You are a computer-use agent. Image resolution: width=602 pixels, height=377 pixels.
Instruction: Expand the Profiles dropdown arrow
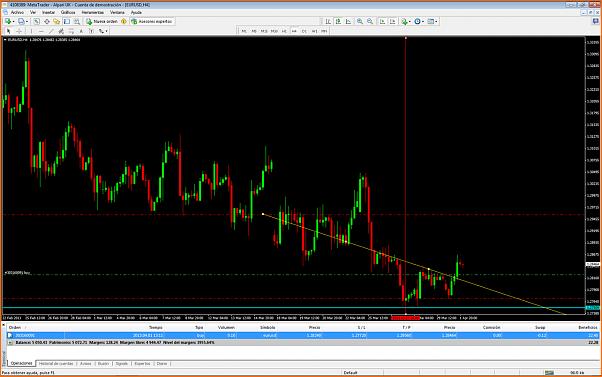pyautogui.click(x=27, y=22)
